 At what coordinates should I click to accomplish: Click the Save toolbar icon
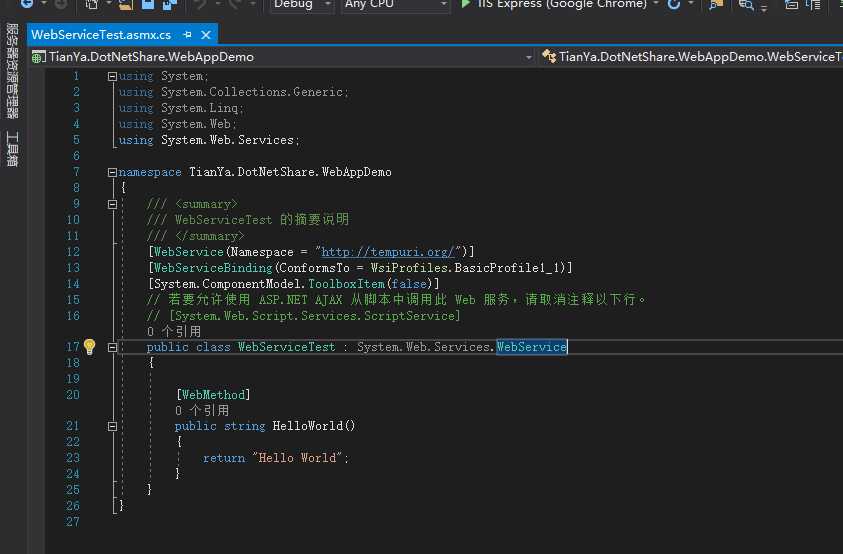tap(148, 4)
